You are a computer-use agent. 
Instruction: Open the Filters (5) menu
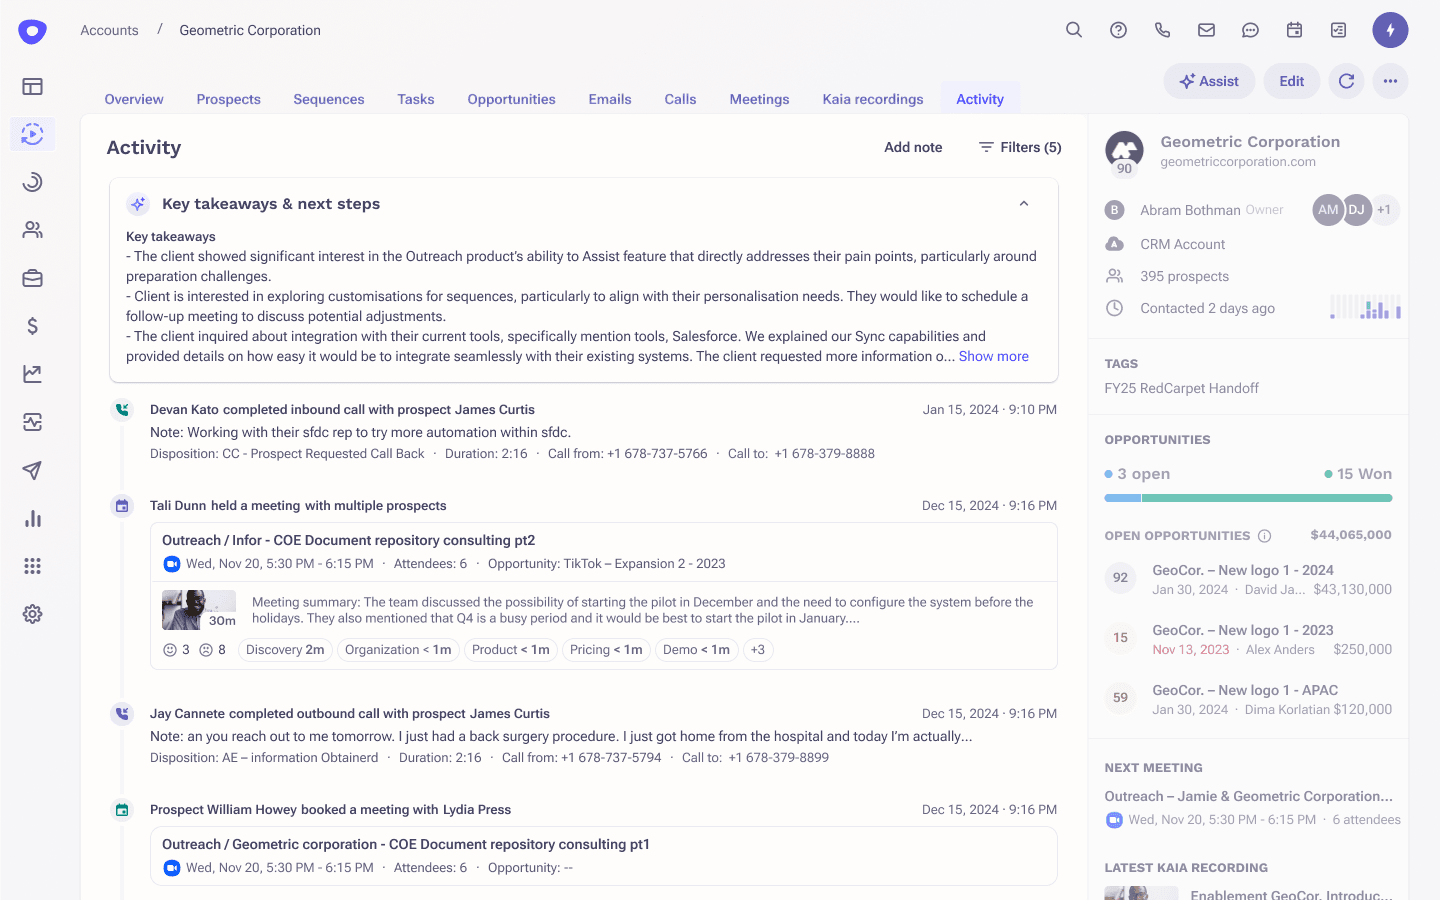1020,147
